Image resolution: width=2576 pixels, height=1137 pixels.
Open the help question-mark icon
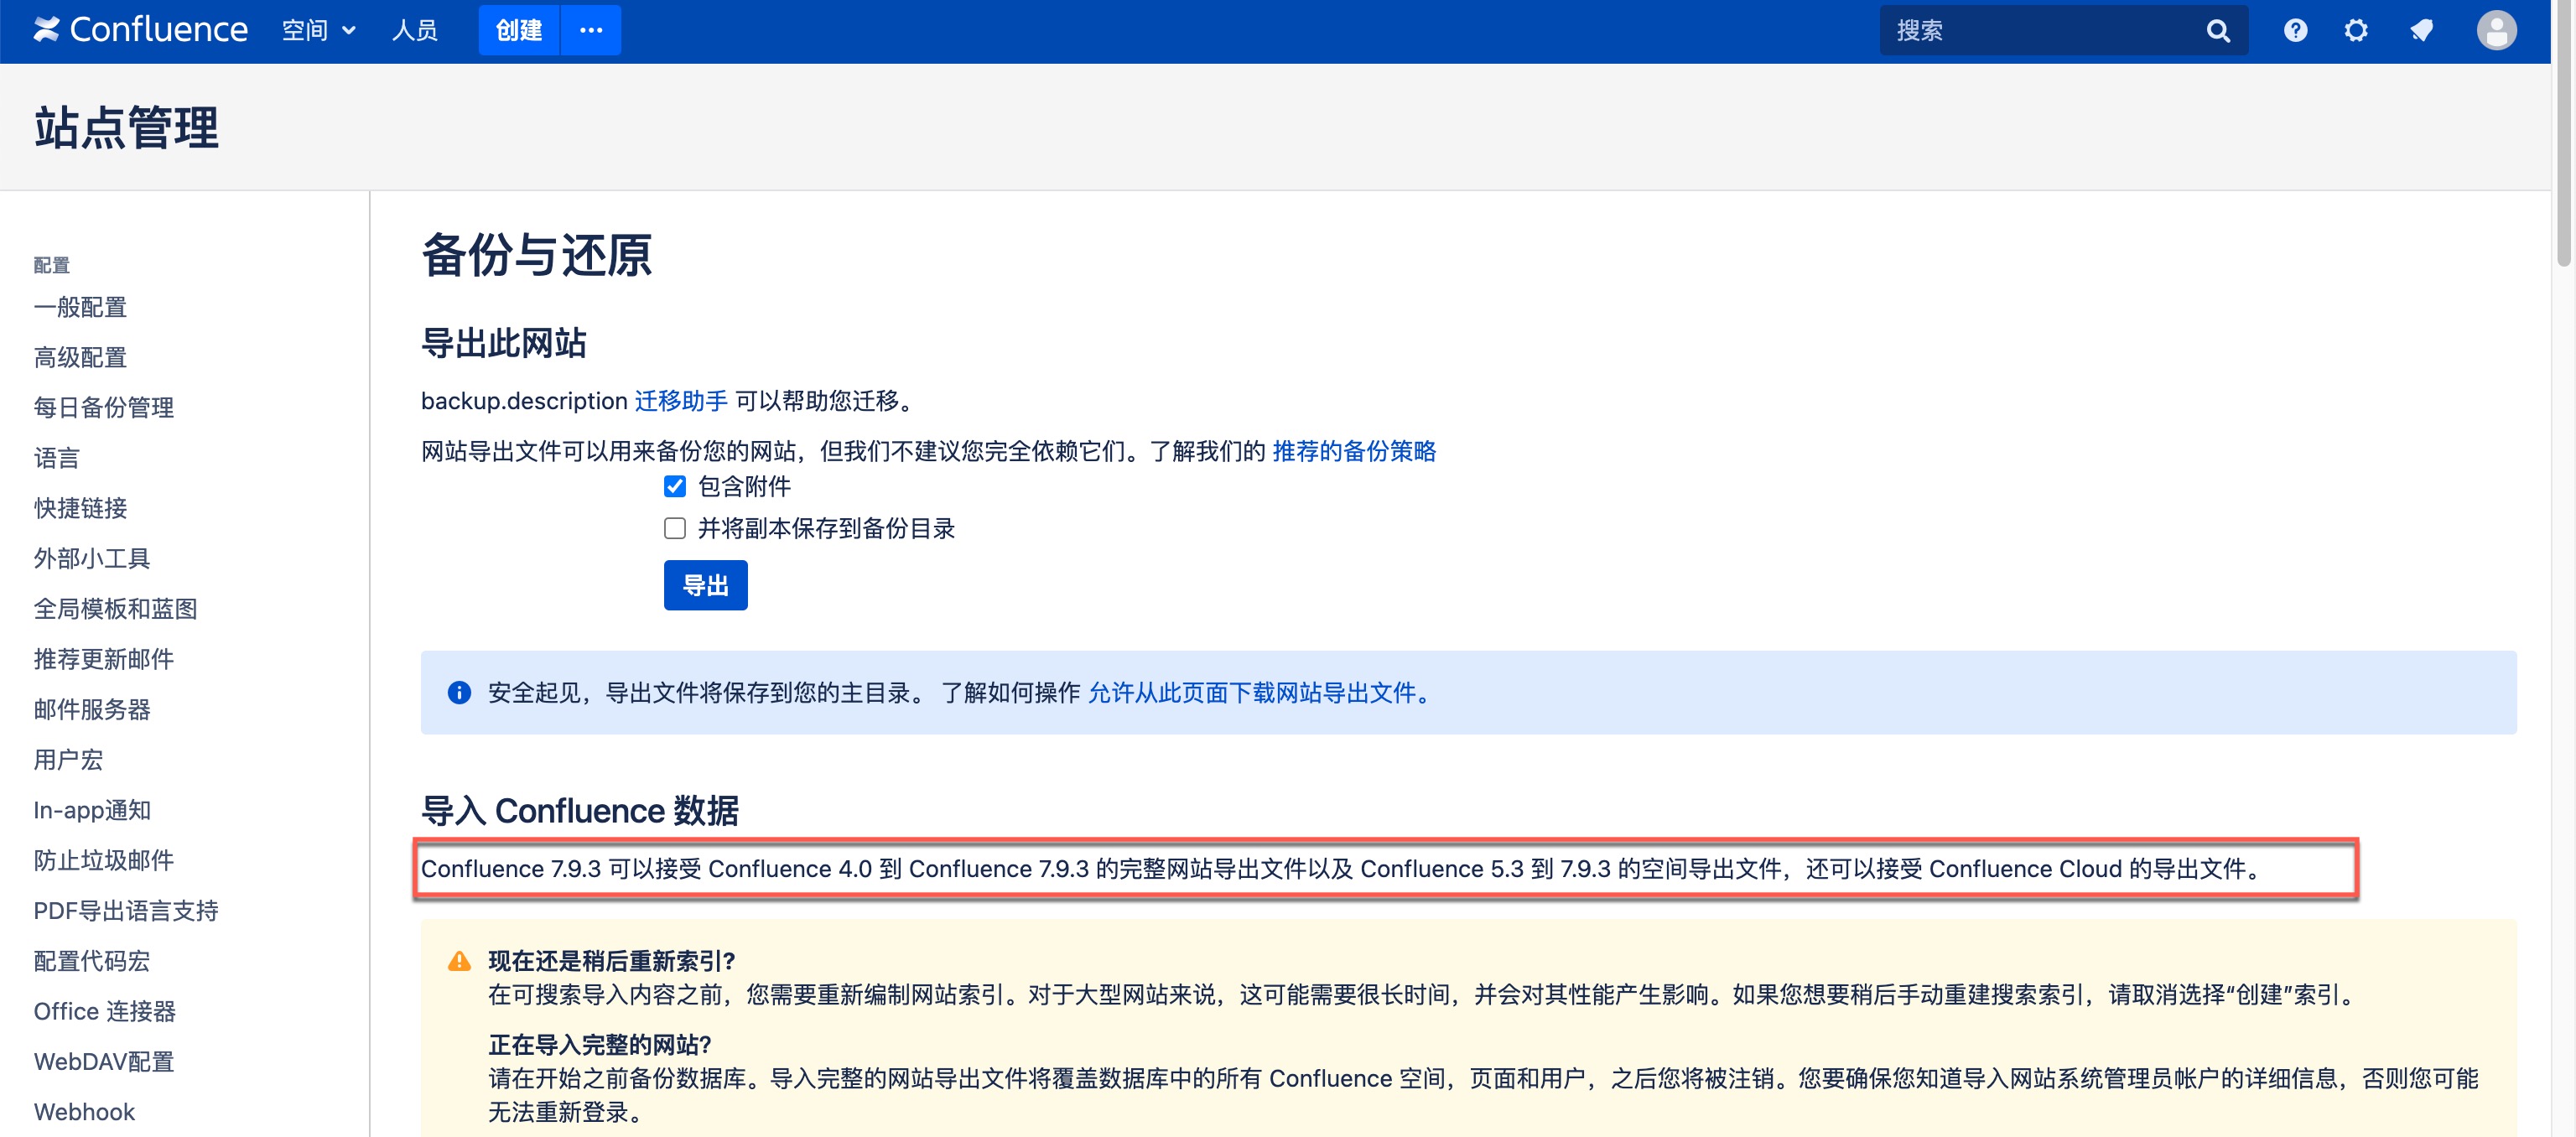pos(2295,30)
